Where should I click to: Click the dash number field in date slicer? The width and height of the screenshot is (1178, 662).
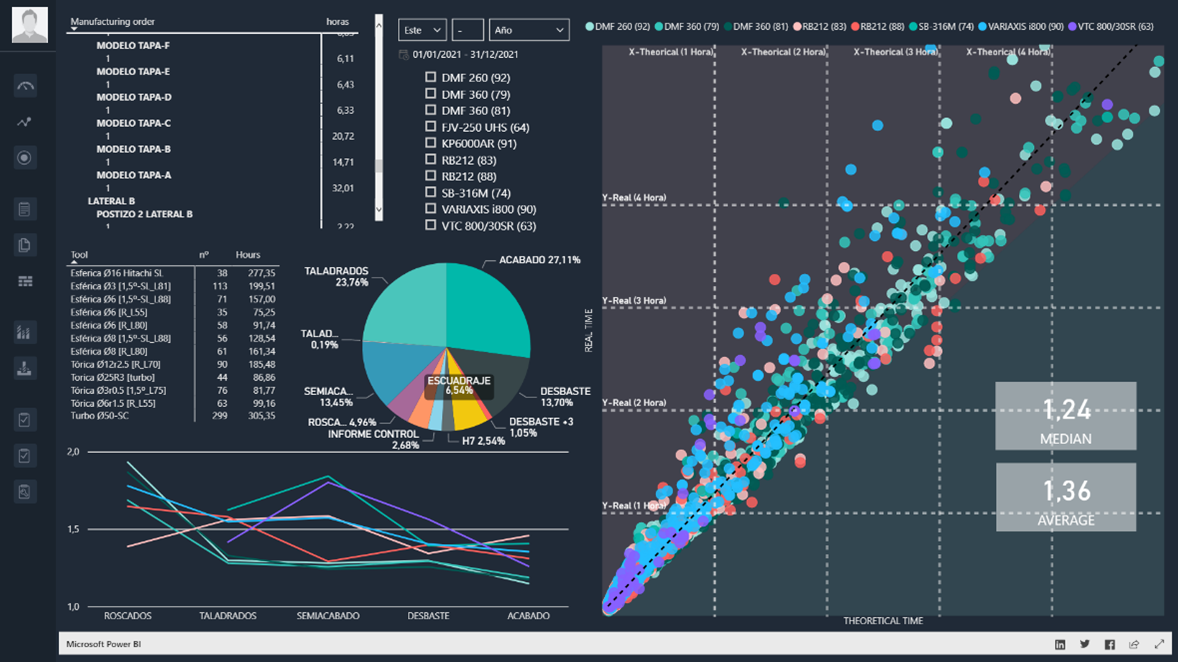tap(467, 30)
